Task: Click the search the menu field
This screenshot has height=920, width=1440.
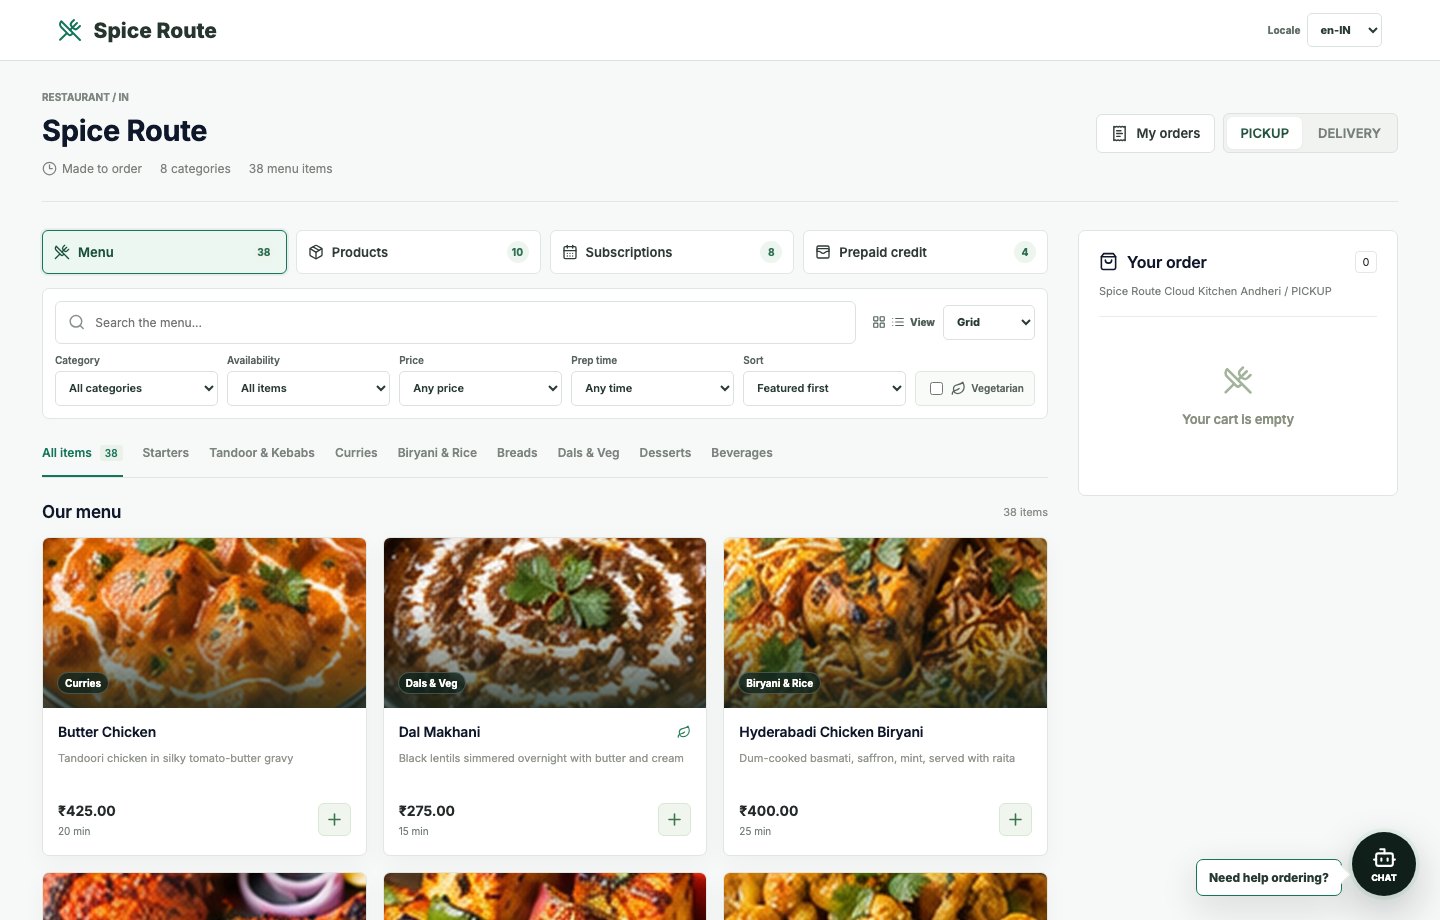Action: point(455,322)
